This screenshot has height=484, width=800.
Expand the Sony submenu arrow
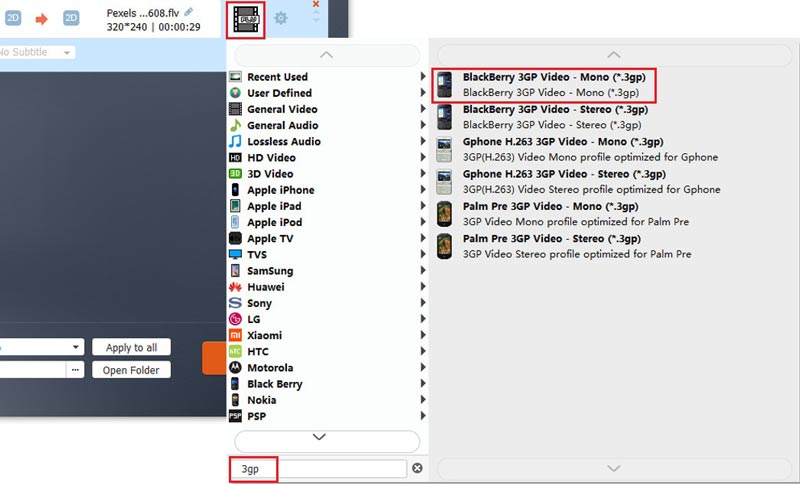pyautogui.click(x=423, y=303)
